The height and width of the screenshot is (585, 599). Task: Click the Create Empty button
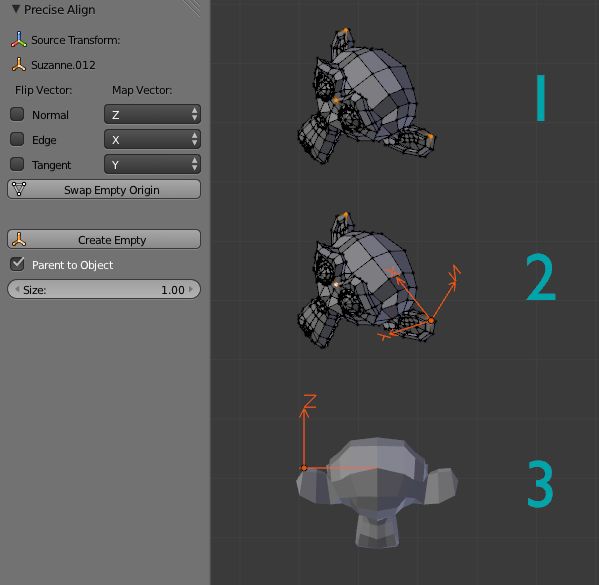coord(104,240)
